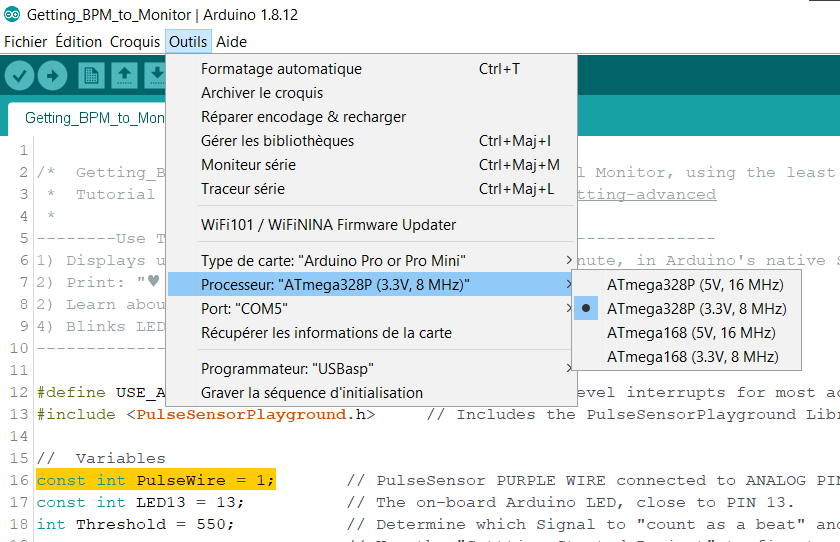Click the "// Variables" comment
Viewport: 840px width, 542px height.
click(x=101, y=458)
